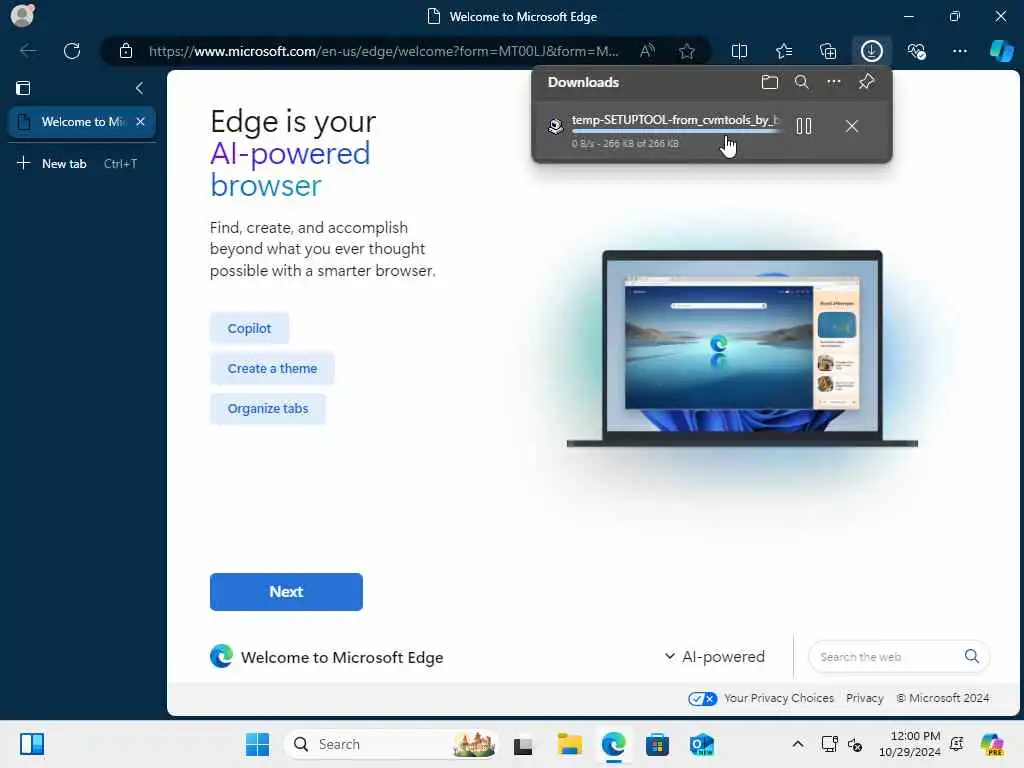Click Organize tabs button

268,409
